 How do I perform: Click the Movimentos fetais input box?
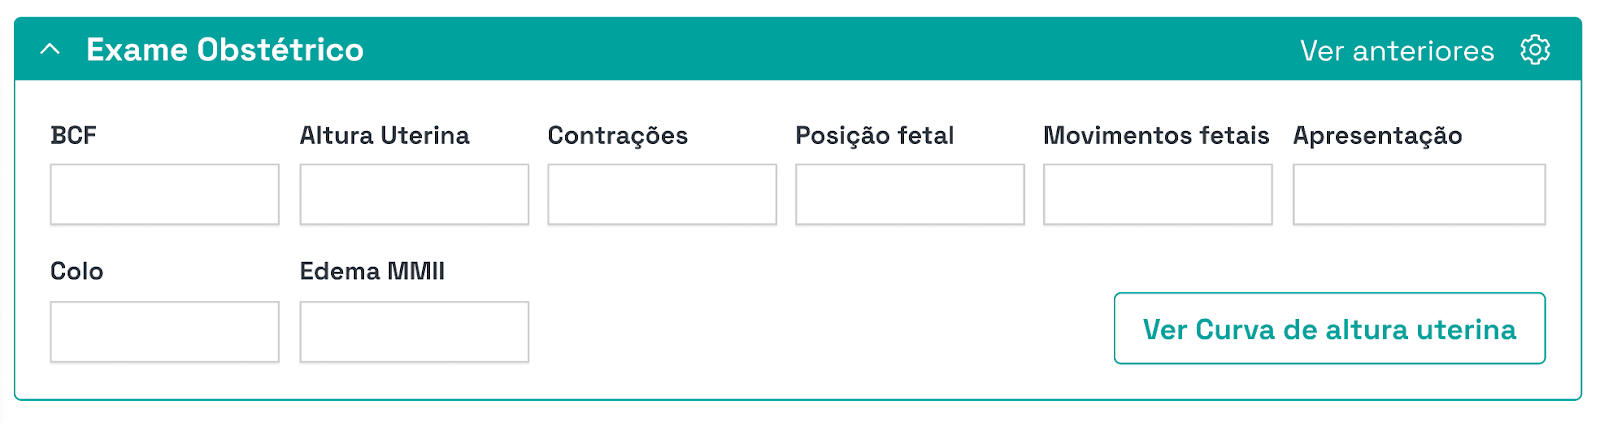1158,194
